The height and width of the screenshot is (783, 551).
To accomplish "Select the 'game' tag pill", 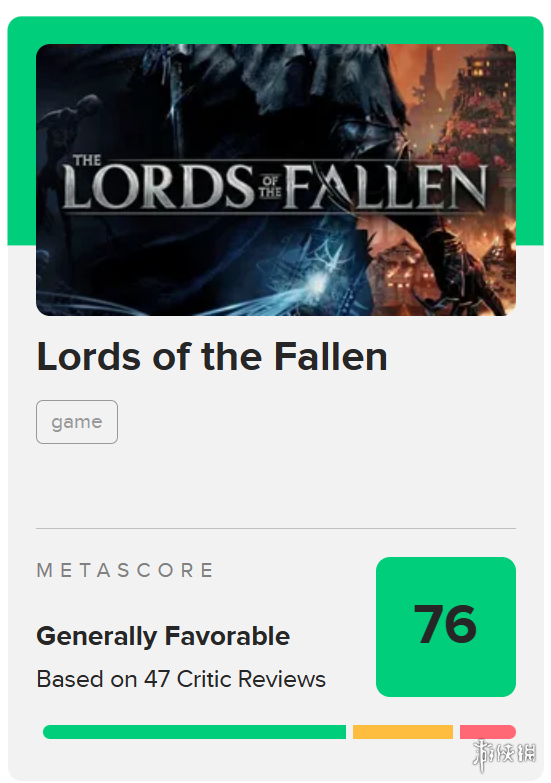I will point(77,422).
